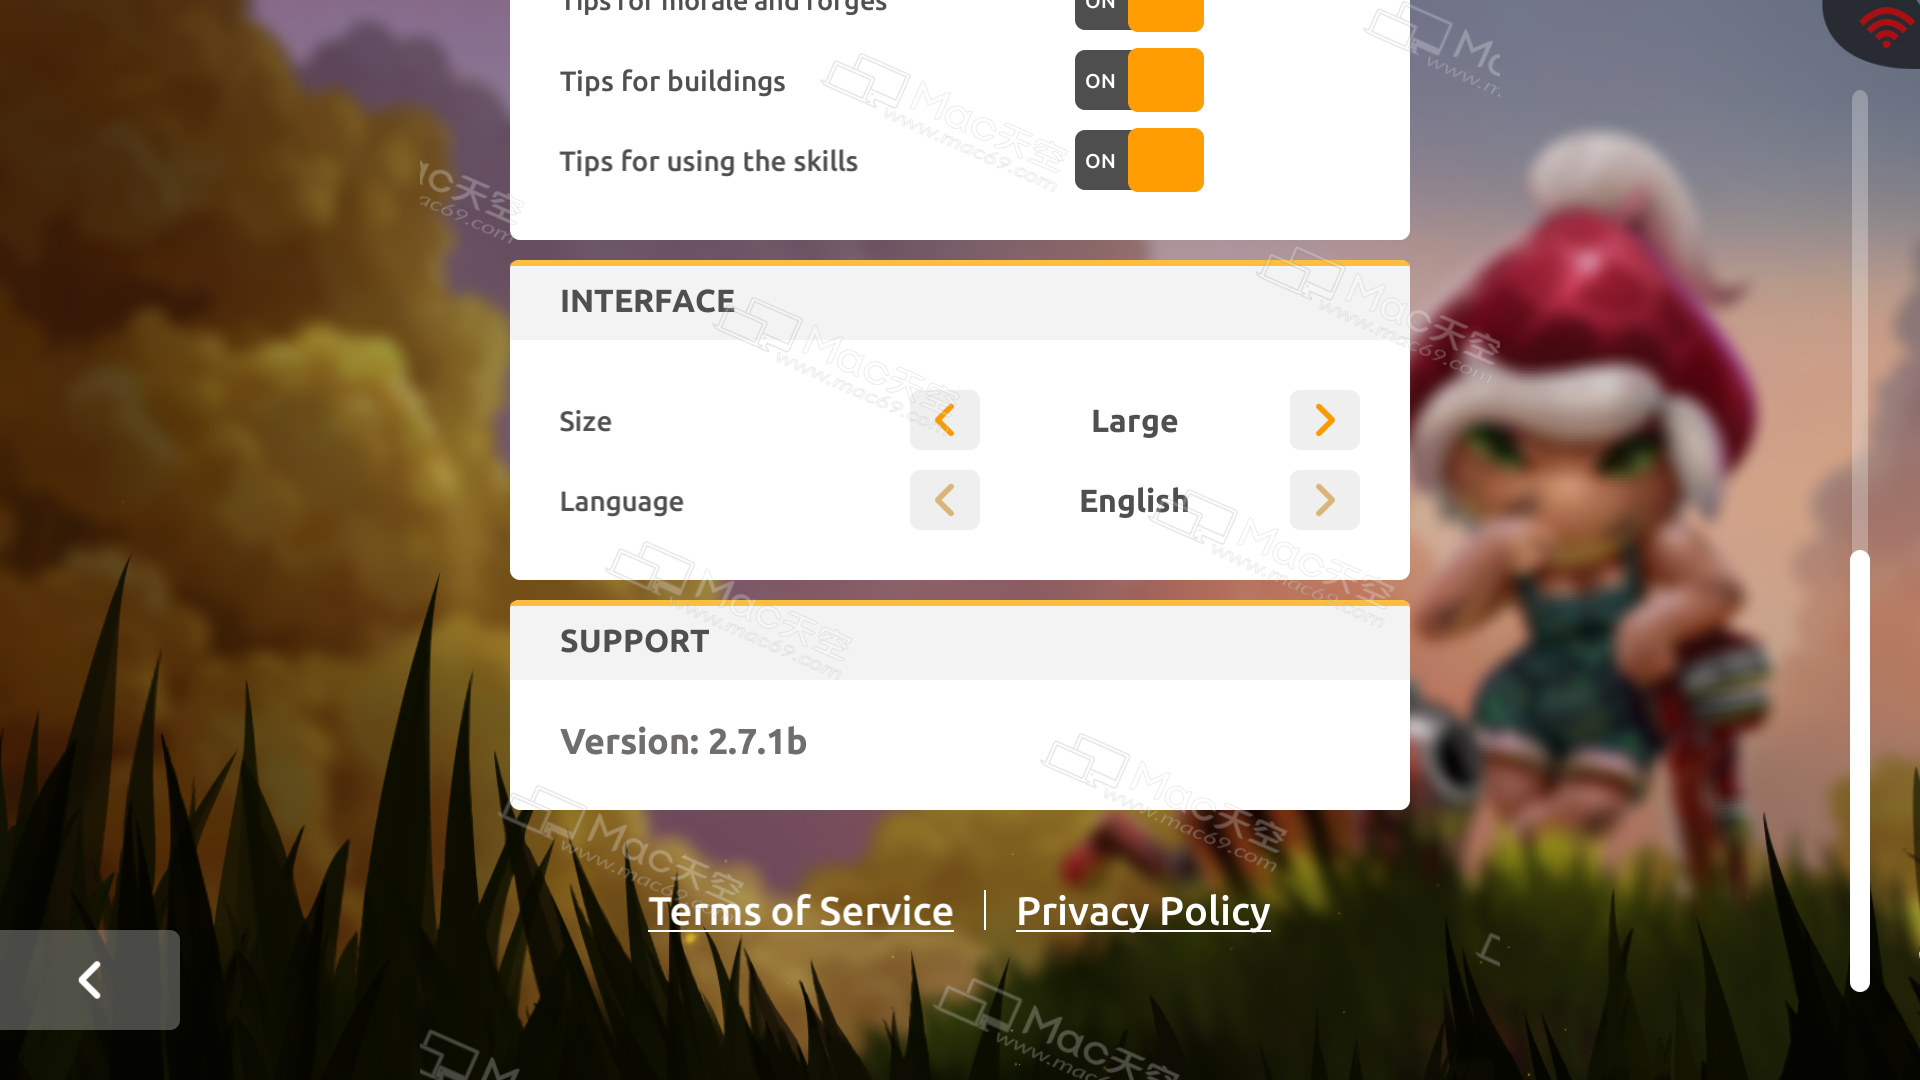
Task: Click left arrow to decrease interface size
Action: 944,419
